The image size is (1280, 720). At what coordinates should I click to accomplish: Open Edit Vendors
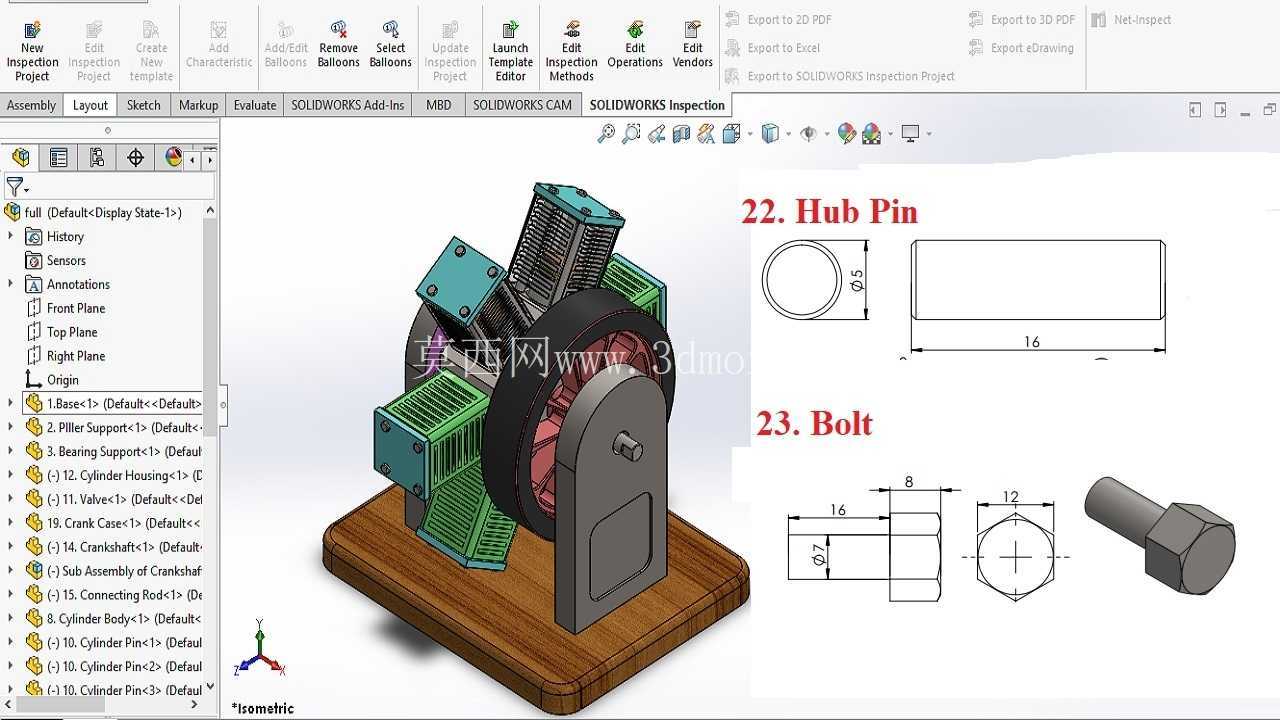click(693, 45)
